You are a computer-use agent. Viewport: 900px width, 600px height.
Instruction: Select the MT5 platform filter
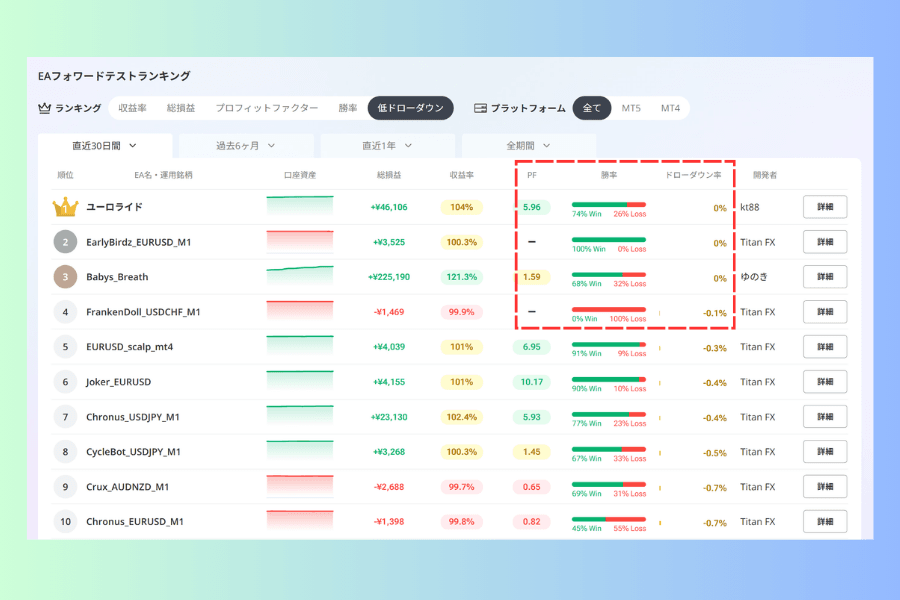point(631,108)
